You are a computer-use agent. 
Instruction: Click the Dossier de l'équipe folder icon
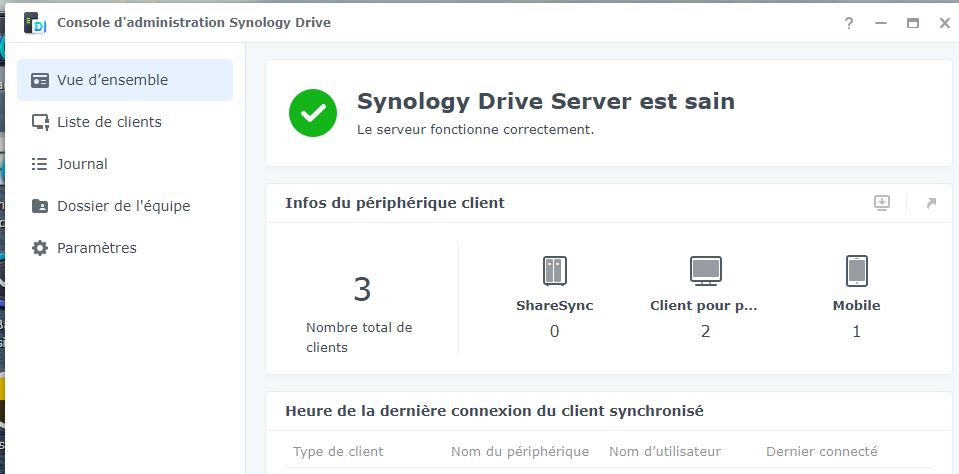click(x=40, y=206)
